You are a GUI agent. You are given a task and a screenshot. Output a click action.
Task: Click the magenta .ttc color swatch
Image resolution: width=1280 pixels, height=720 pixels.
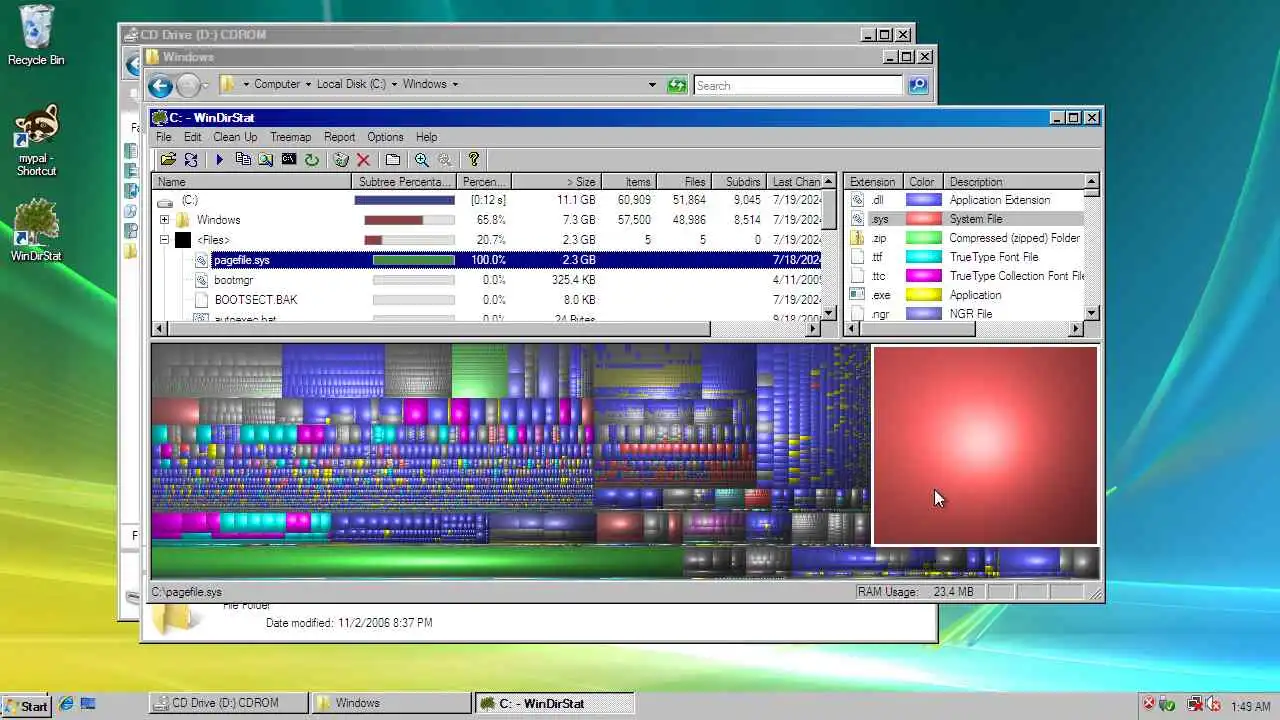(923, 276)
